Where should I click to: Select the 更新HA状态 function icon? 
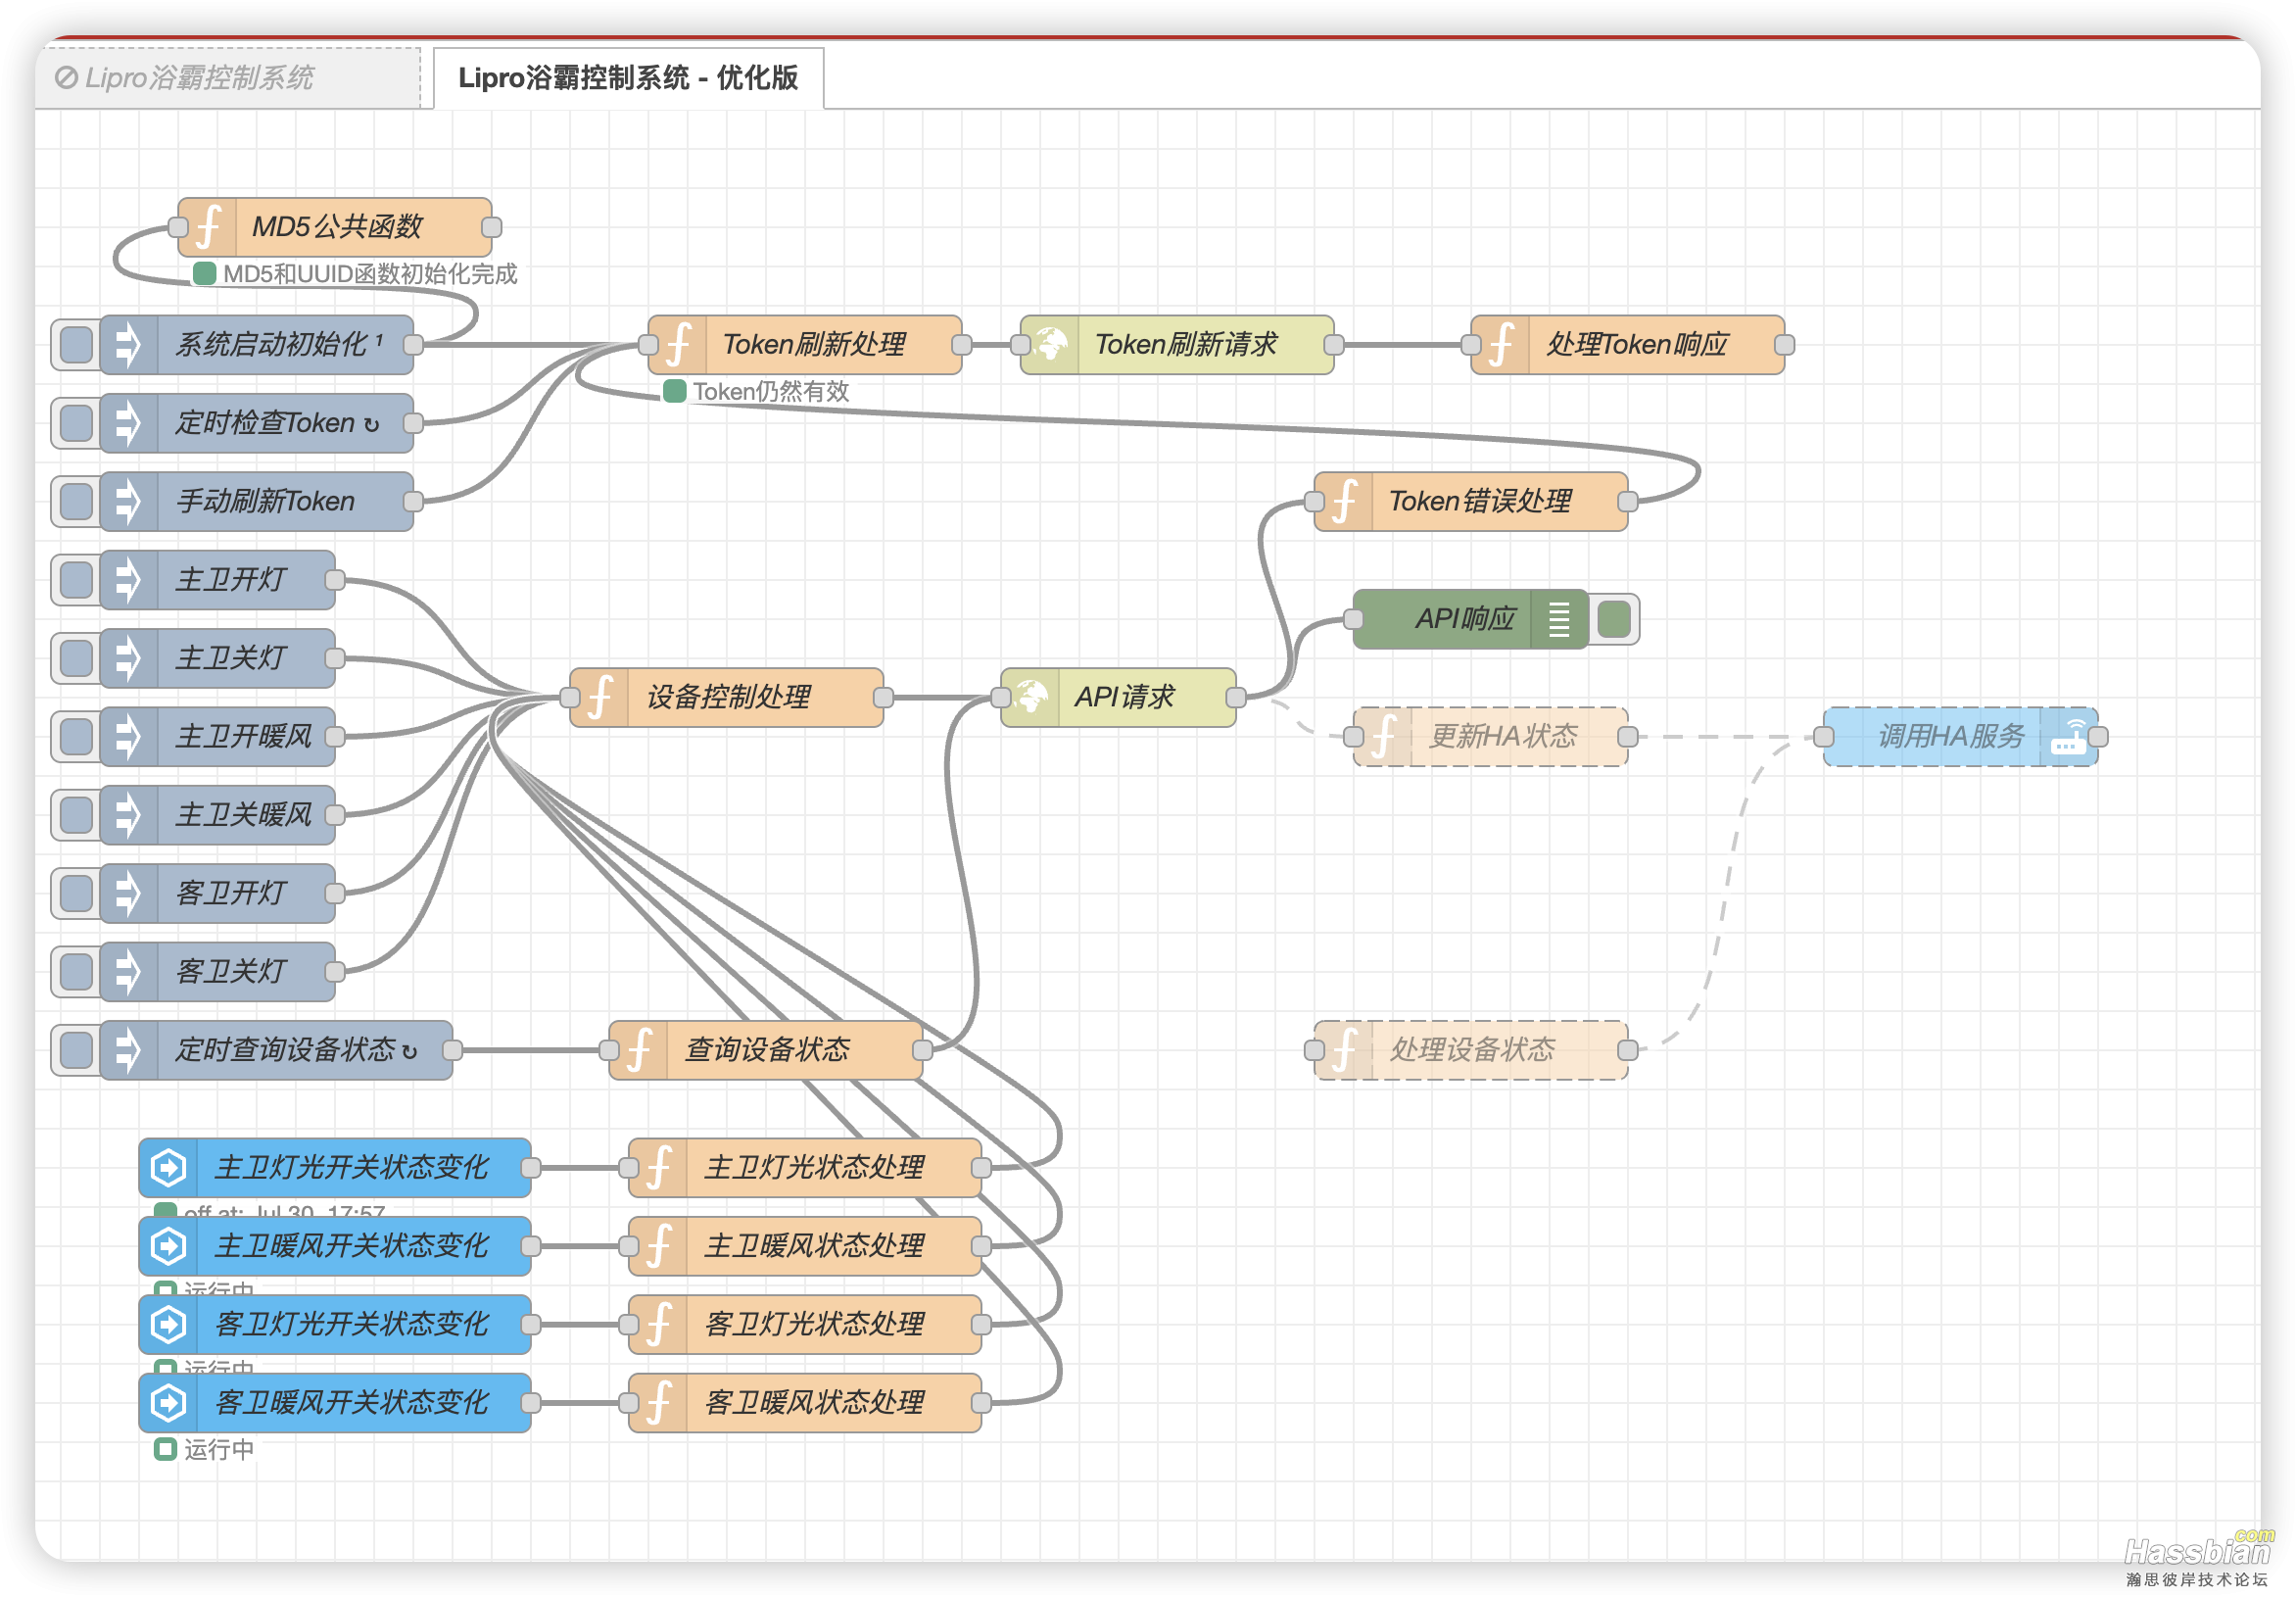point(1383,737)
